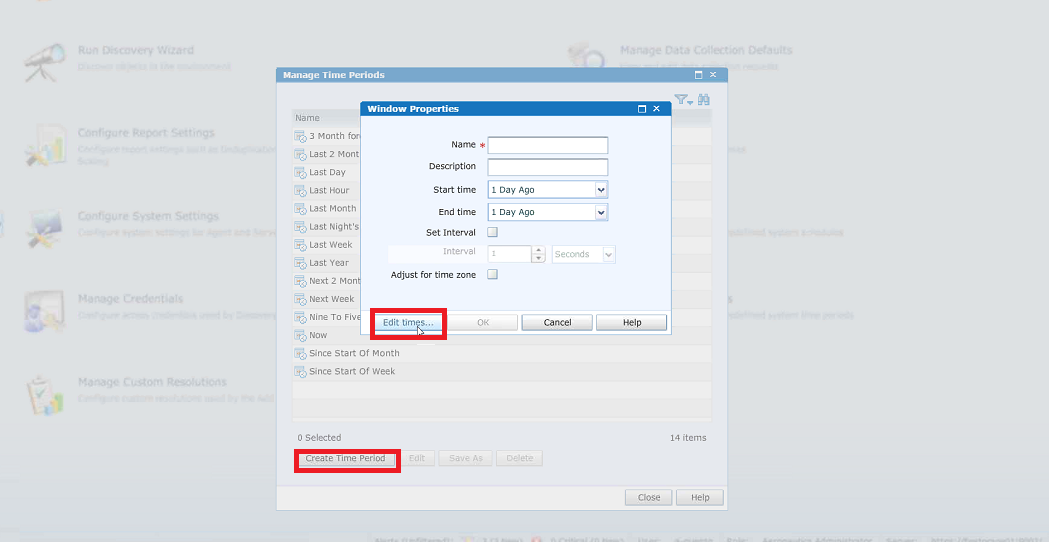Click the Last Day row icon
The width and height of the screenshot is (1049, 542).
[x=300, y=172]
